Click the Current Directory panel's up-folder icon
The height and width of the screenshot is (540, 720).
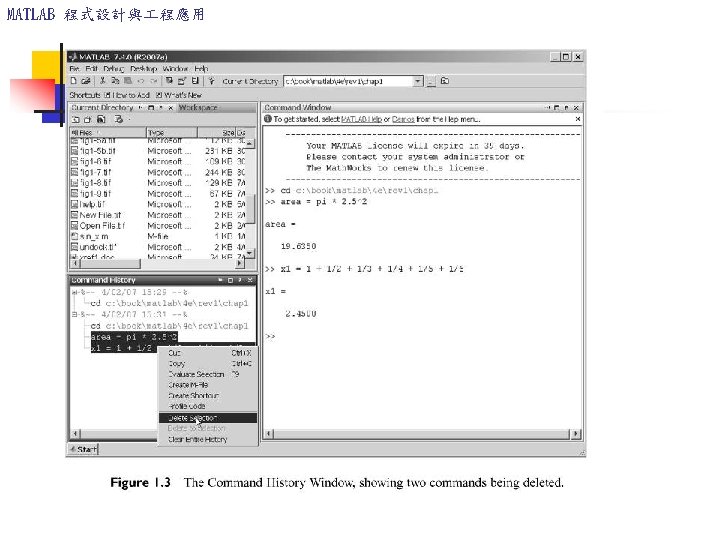coord(76,119)
